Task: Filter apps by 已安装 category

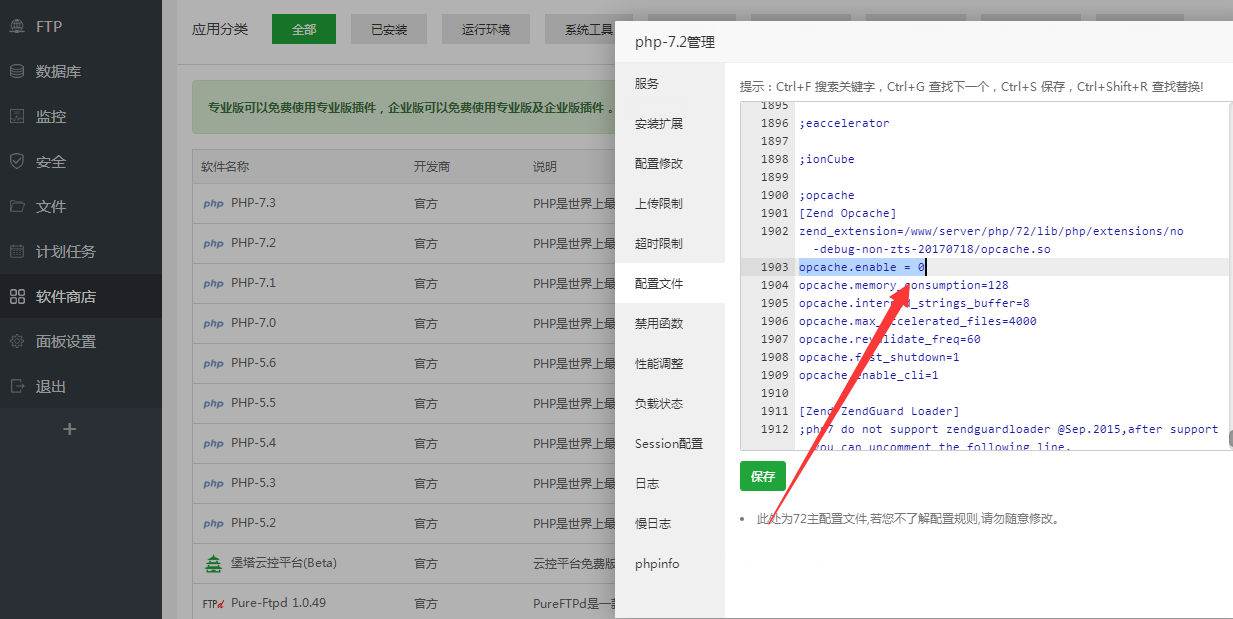Action: [389, 30]
